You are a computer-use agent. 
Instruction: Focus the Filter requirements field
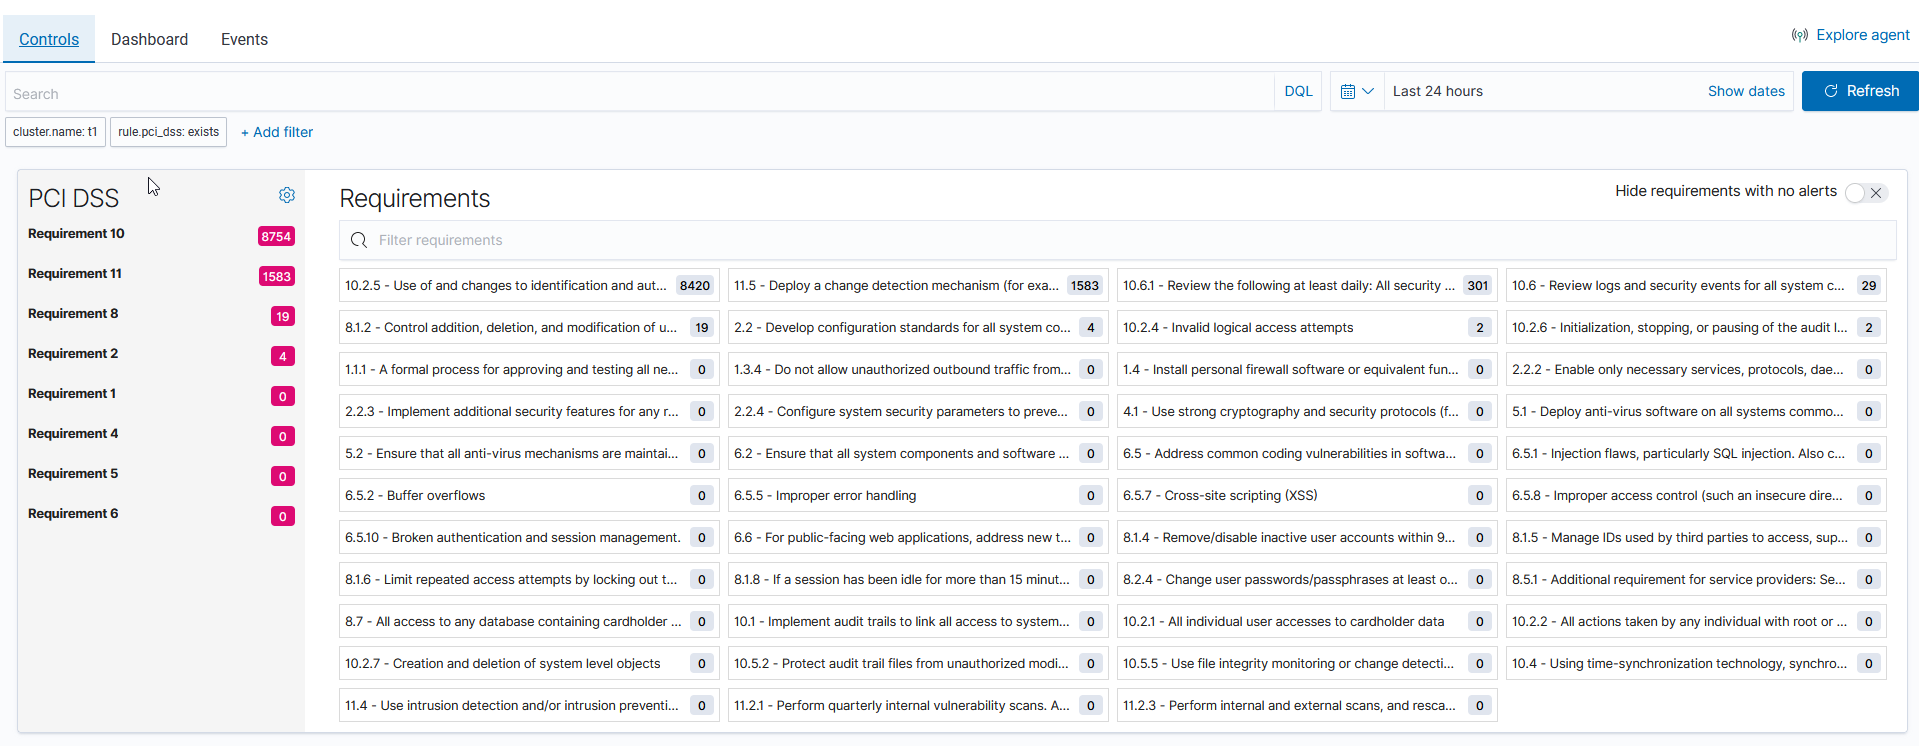coord(1118,240)
